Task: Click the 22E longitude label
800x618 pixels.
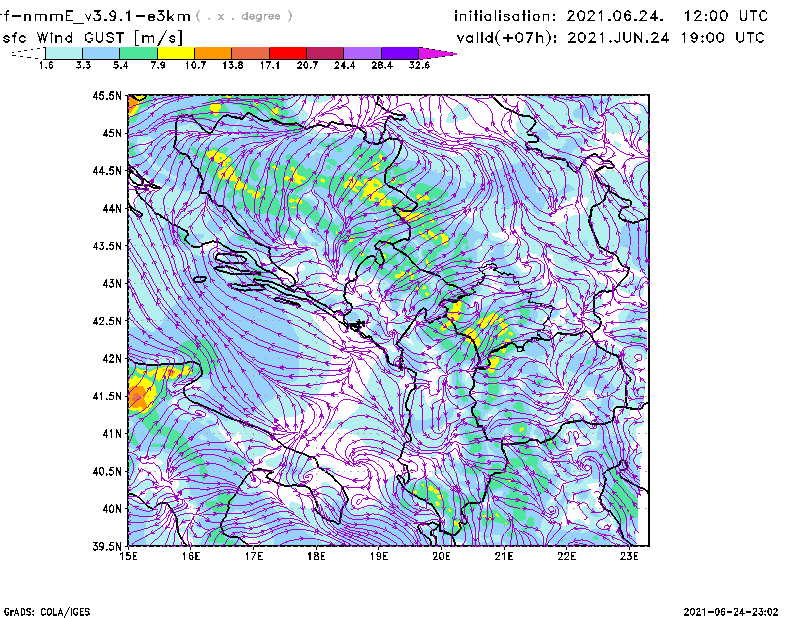Action: pyautogui.click(x=567, y=556)
